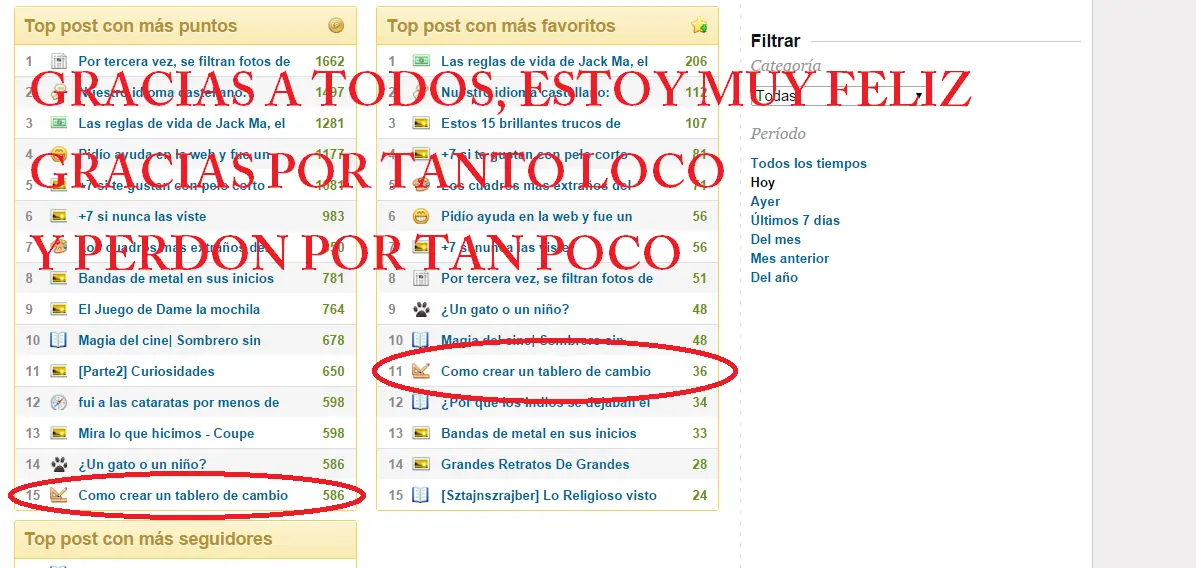1196x568 pixels.
Task: Open the Categoría 'Todas' dropdown
Action: pos(838,96)
